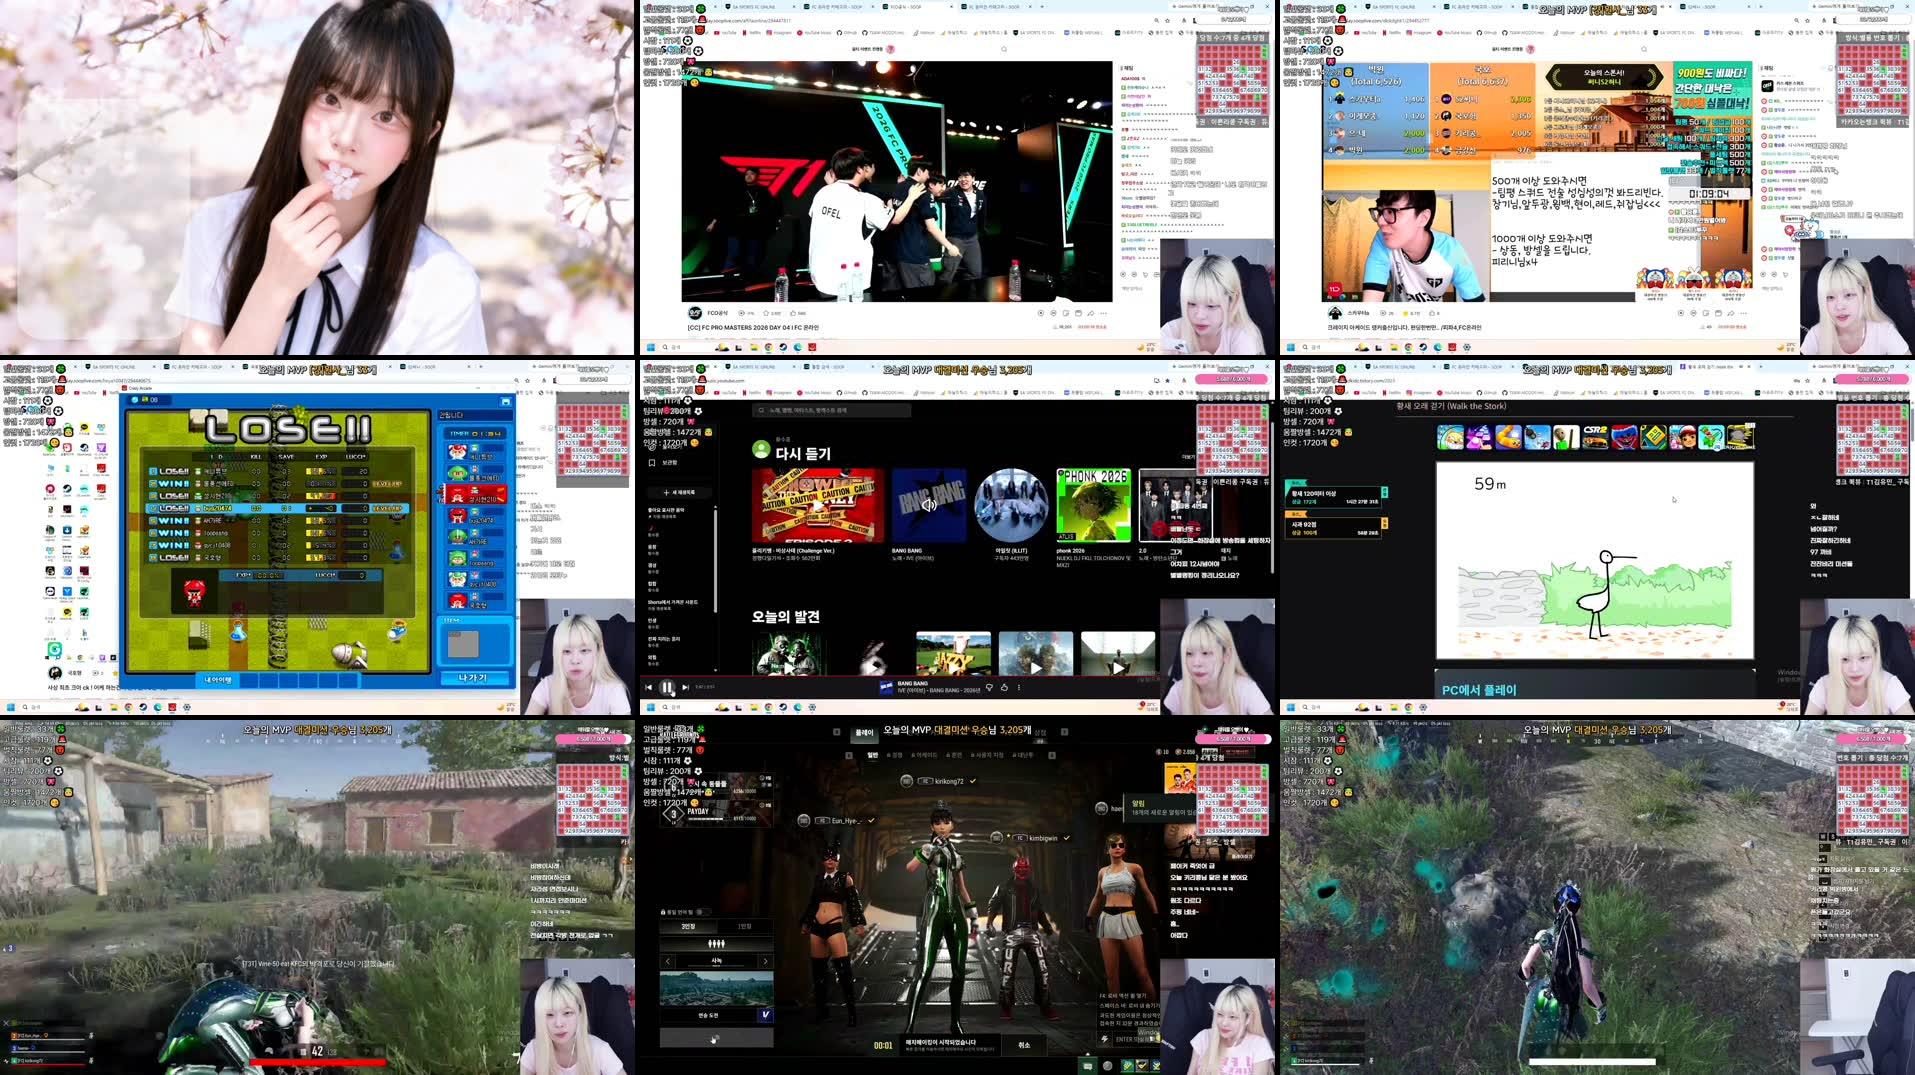
Task: Open green profile avatar beside 다시 듣기
Action: coord(761,451)
